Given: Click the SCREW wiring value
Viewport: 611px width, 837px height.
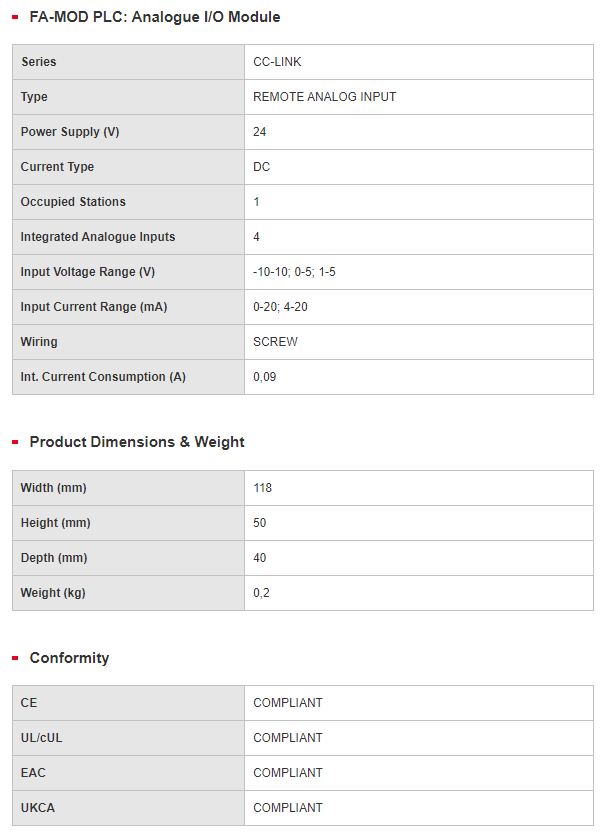Looking at the screenshot, I should pos(275,342).
